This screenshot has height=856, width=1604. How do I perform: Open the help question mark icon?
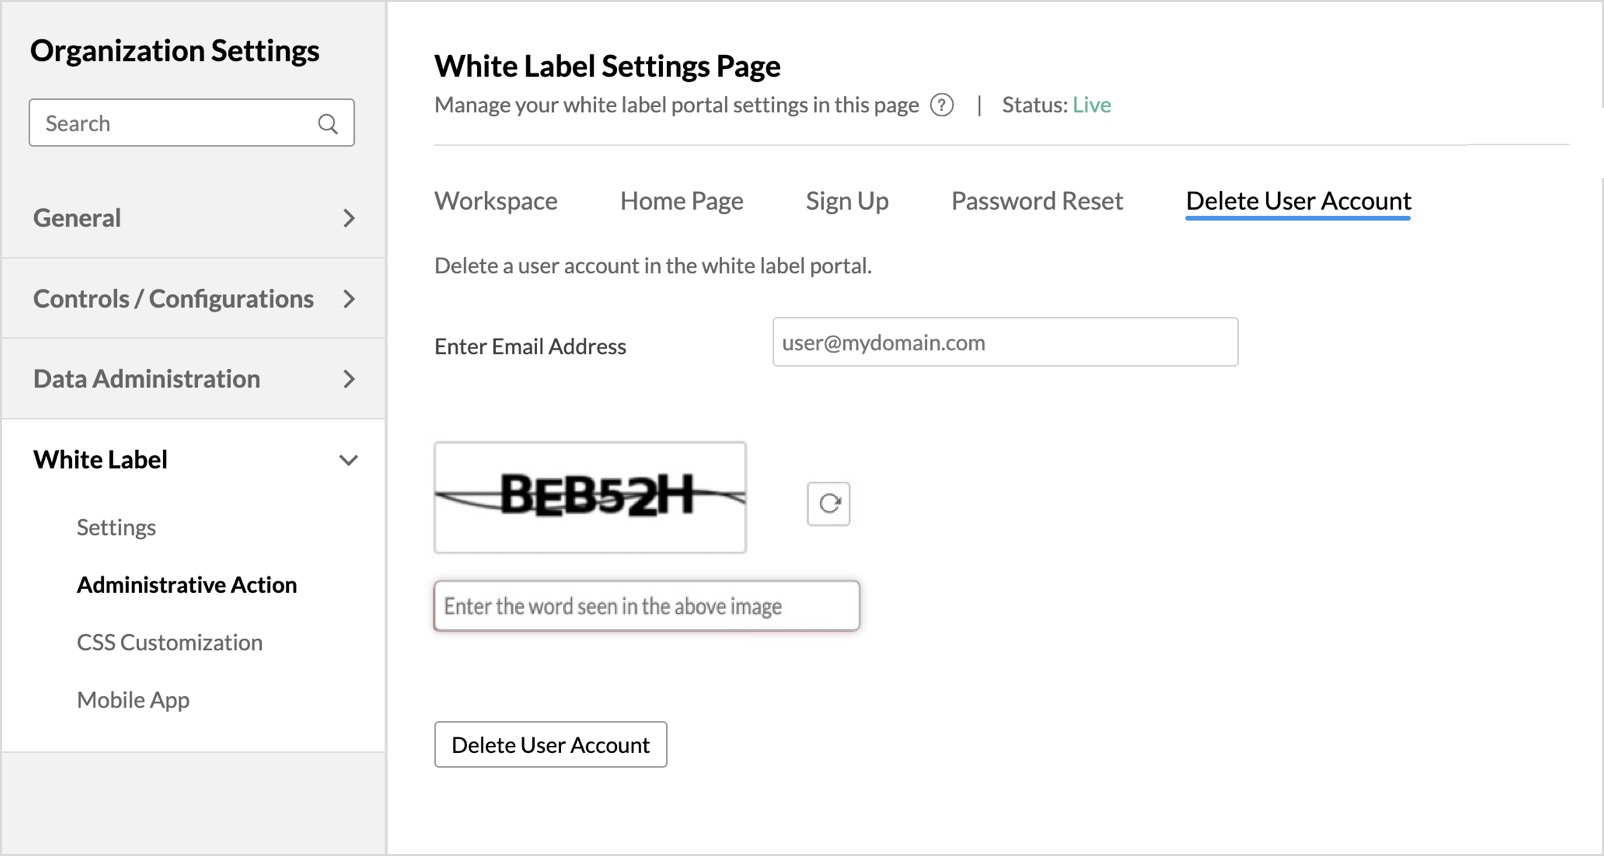pyautogui.click(x=942, y=105)
